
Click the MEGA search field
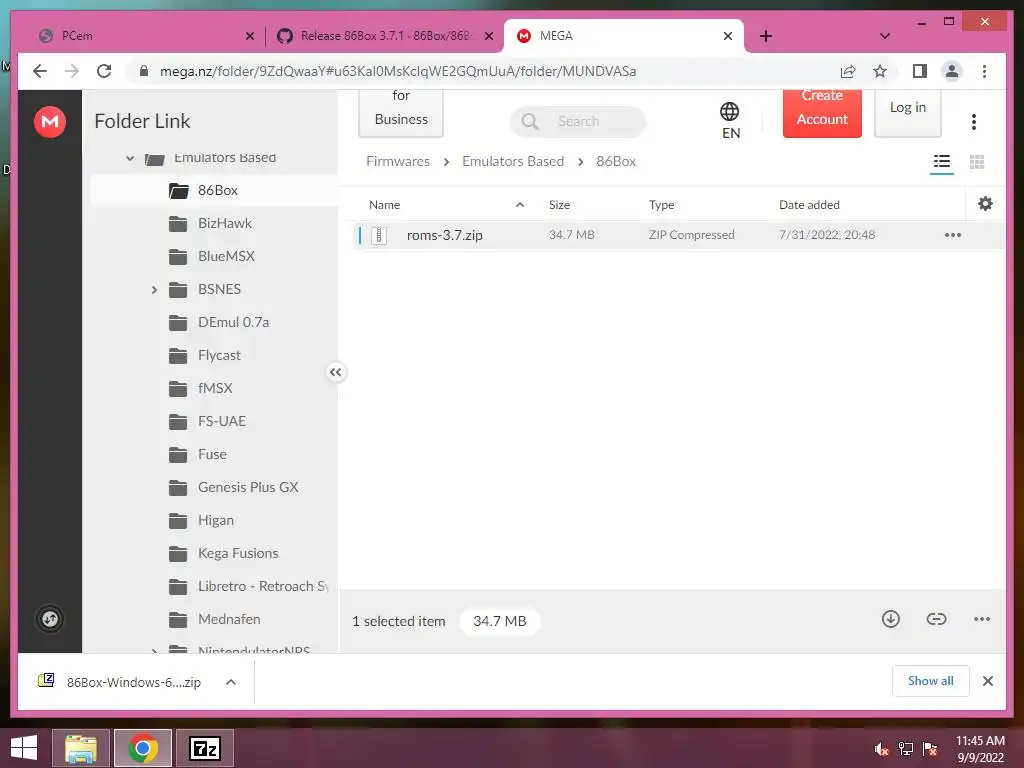click(x=578, y=121)
